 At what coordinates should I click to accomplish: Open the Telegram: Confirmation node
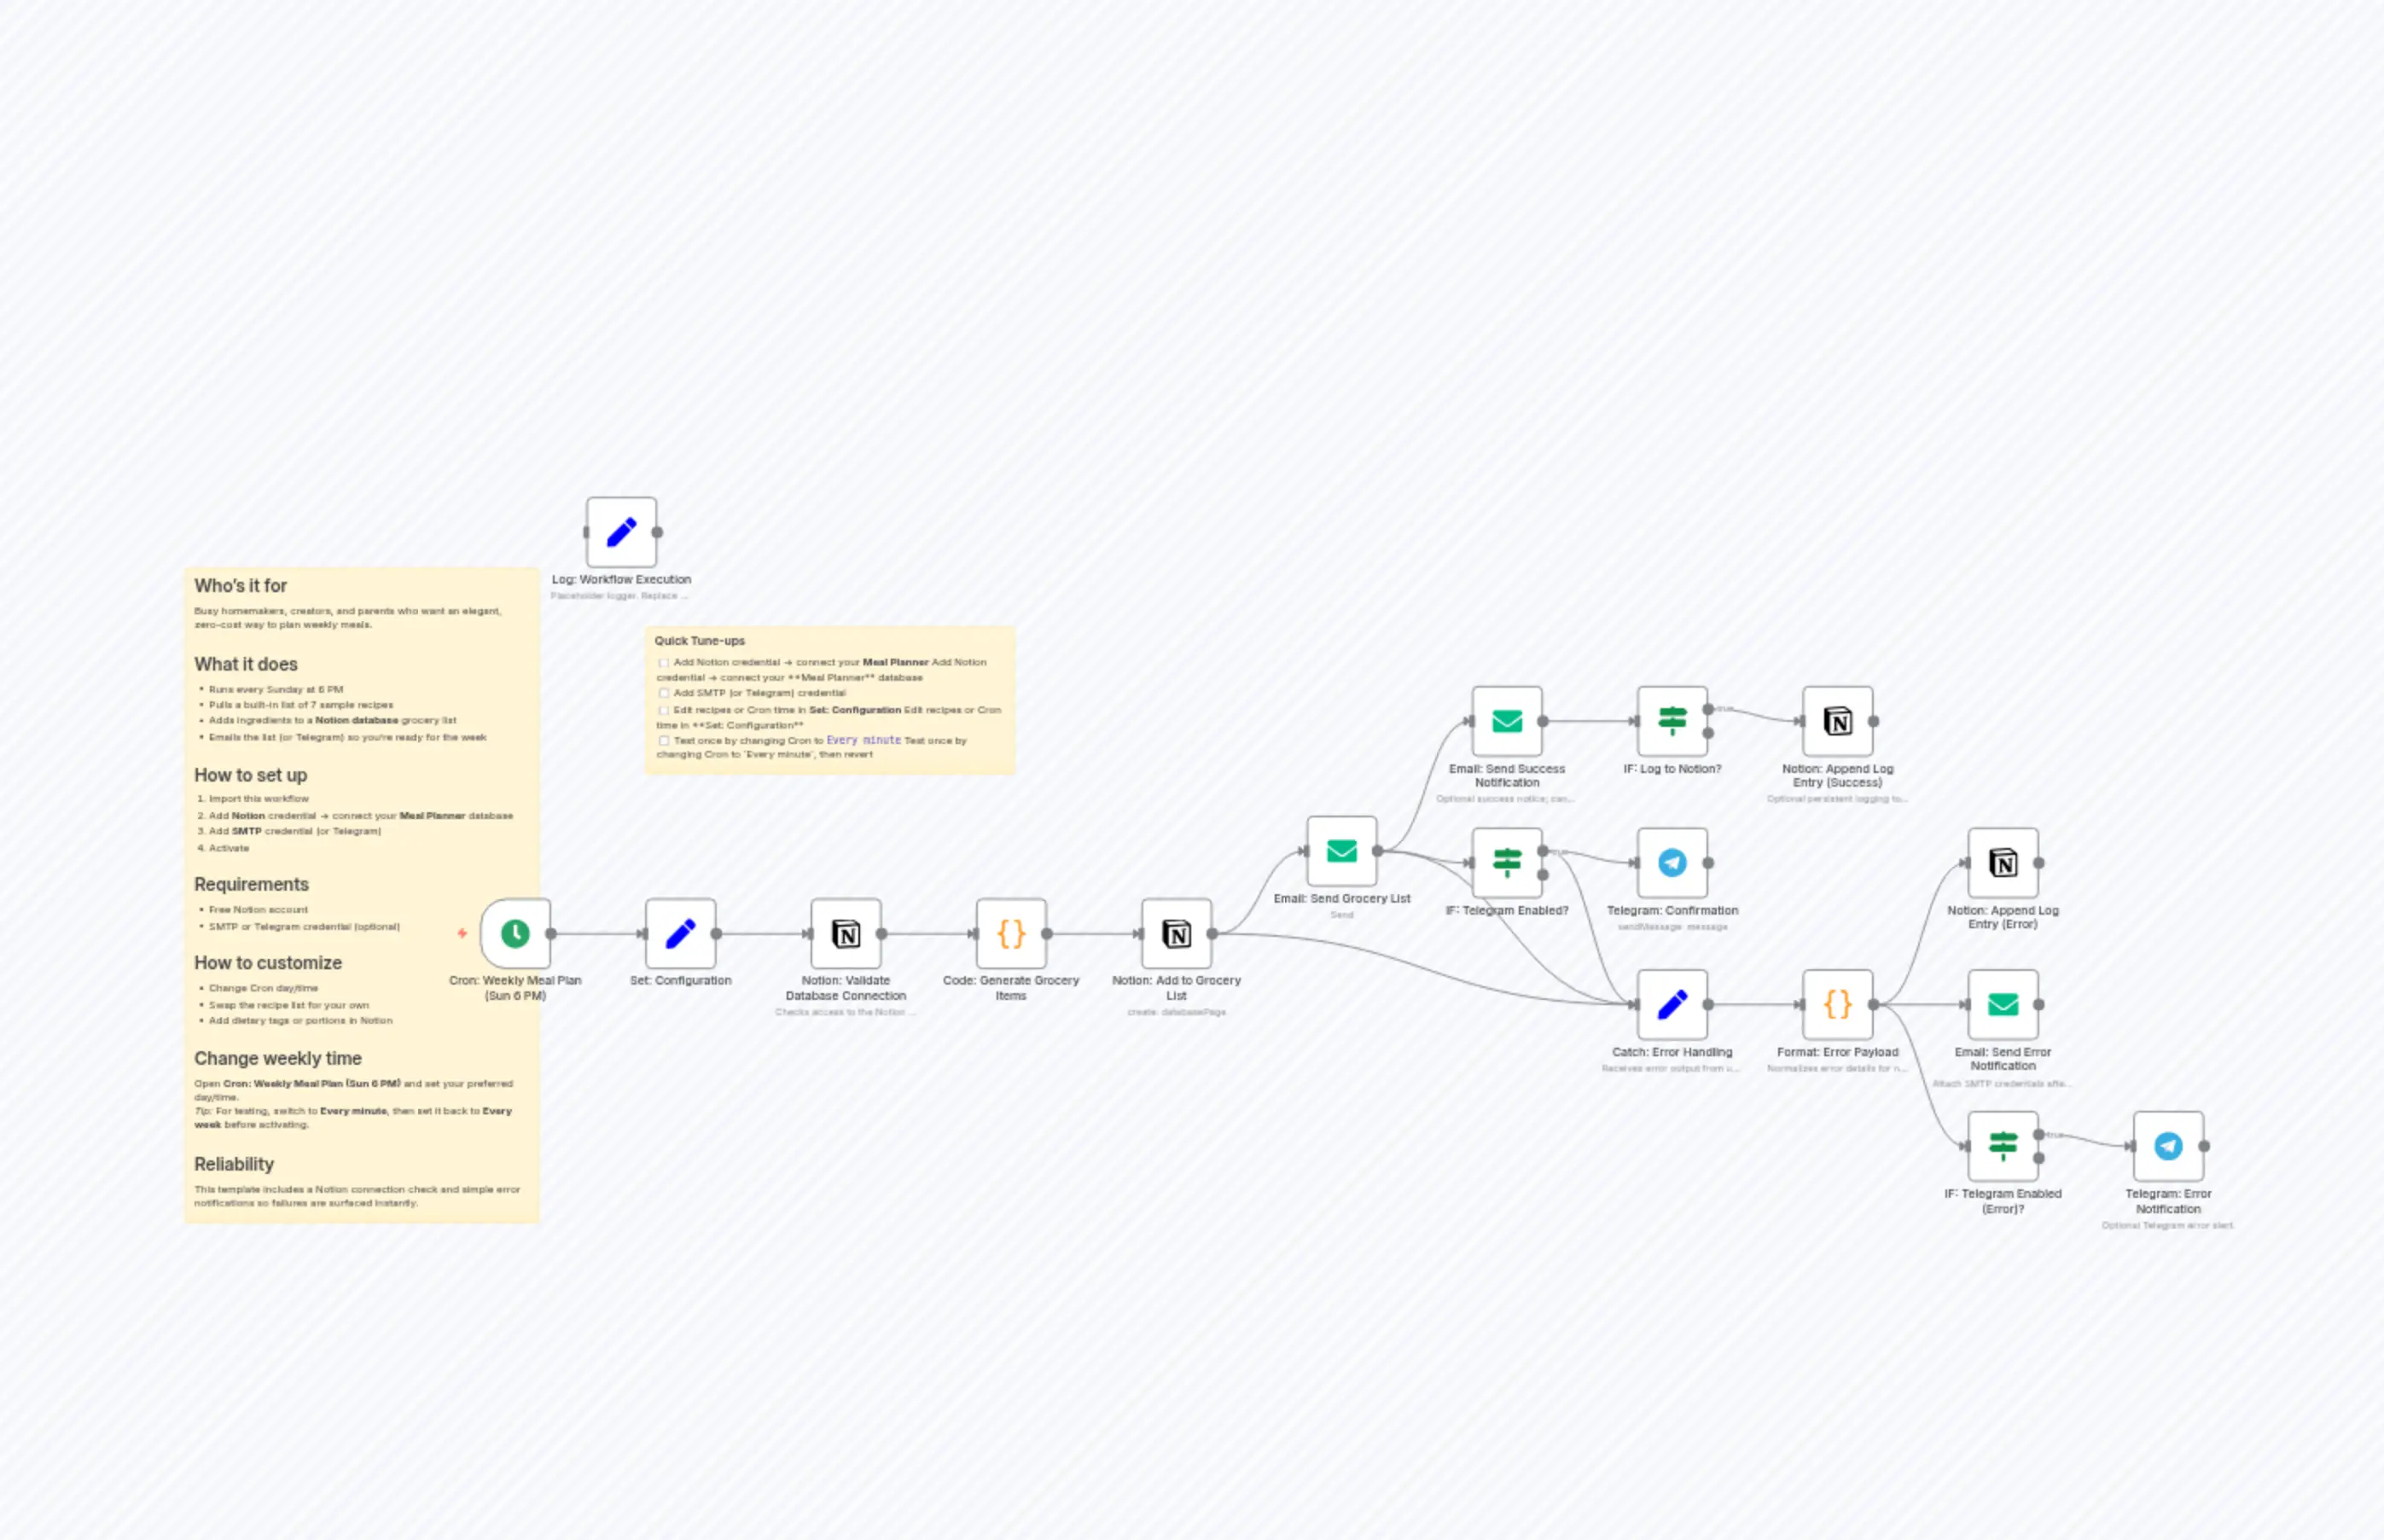click(1672, 862)
